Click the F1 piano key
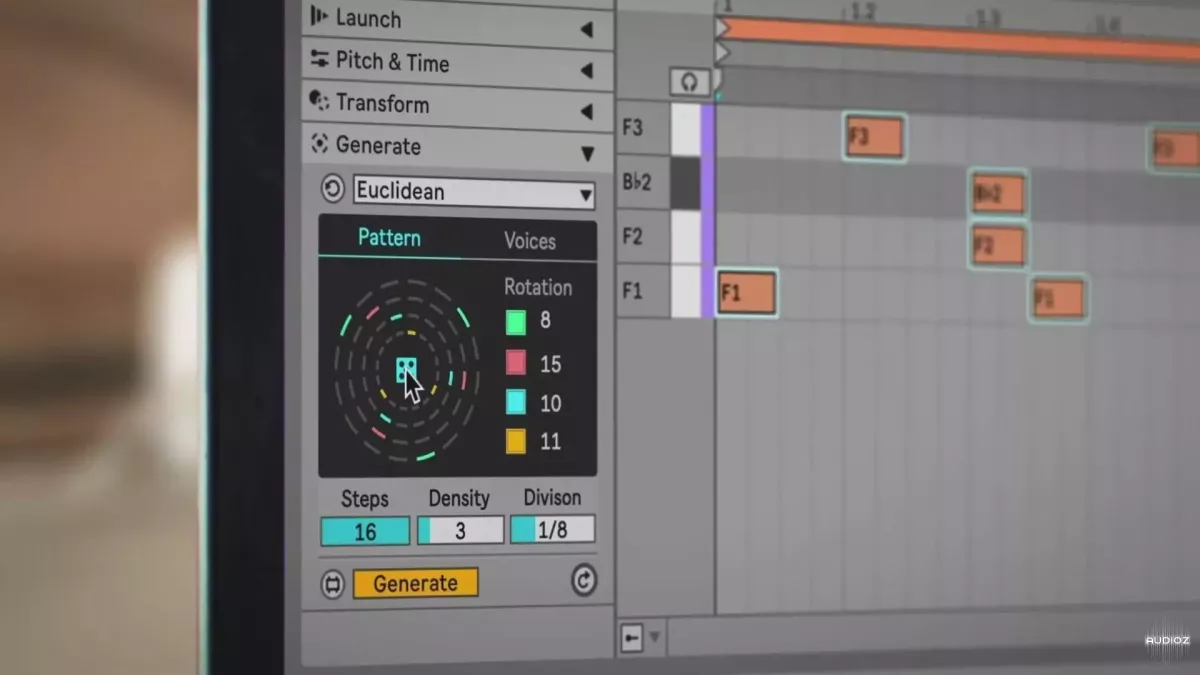 coord(685,292)
